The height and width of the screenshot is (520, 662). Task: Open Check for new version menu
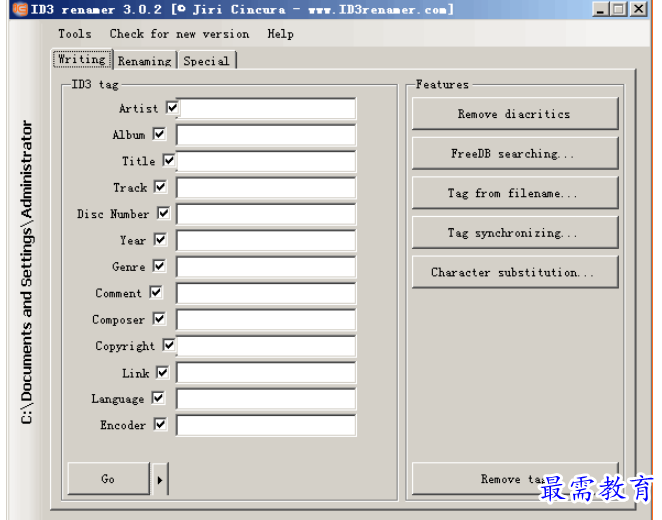coord(179,34)
